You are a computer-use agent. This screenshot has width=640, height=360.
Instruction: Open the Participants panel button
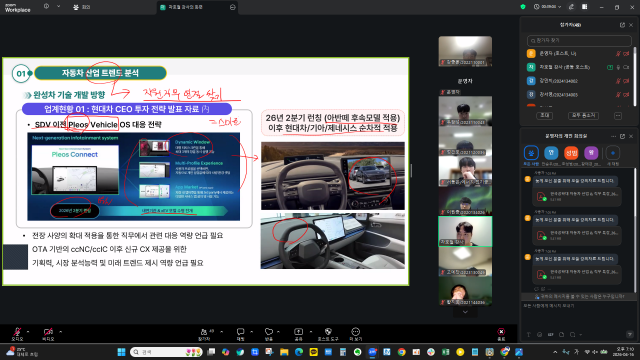point(206,333)
